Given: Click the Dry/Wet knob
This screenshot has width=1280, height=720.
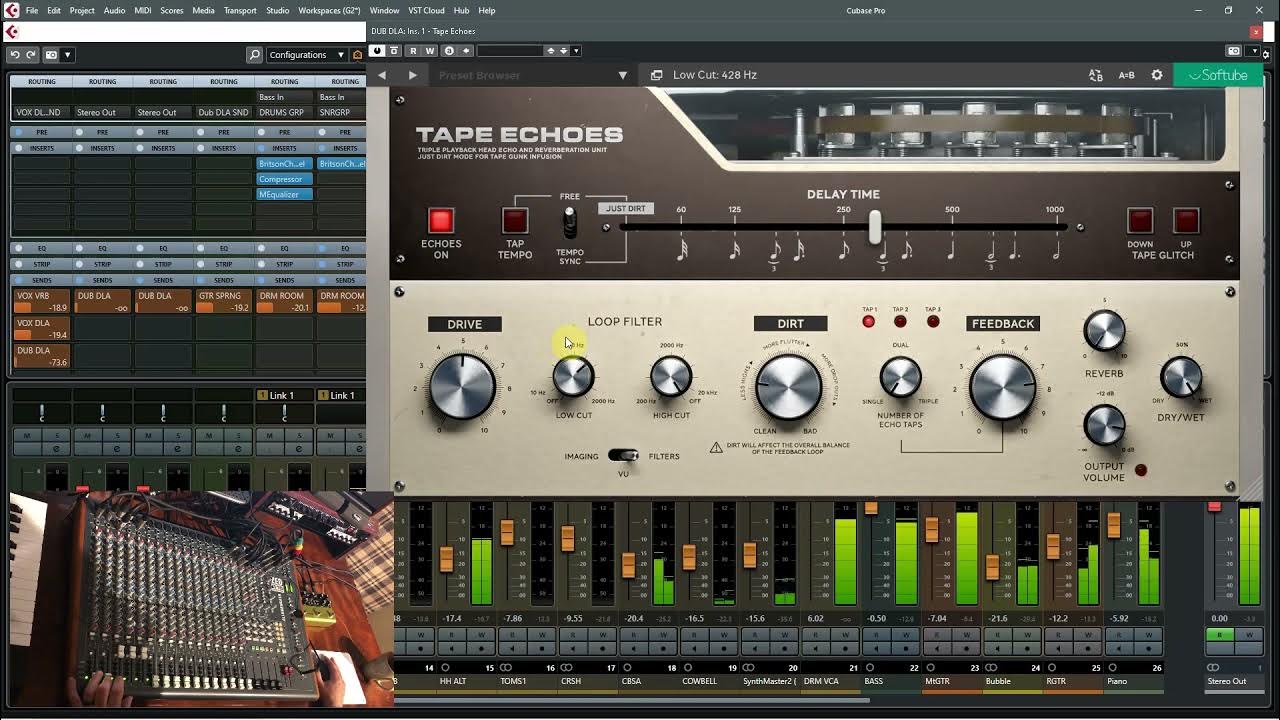Looking at the screenshot, I should 1181,377.
